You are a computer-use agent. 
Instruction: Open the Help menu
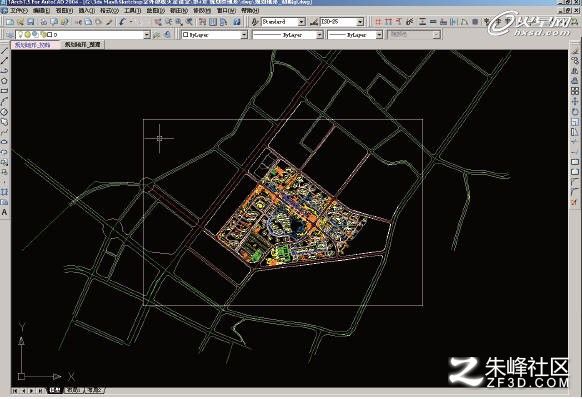point(250,11)
